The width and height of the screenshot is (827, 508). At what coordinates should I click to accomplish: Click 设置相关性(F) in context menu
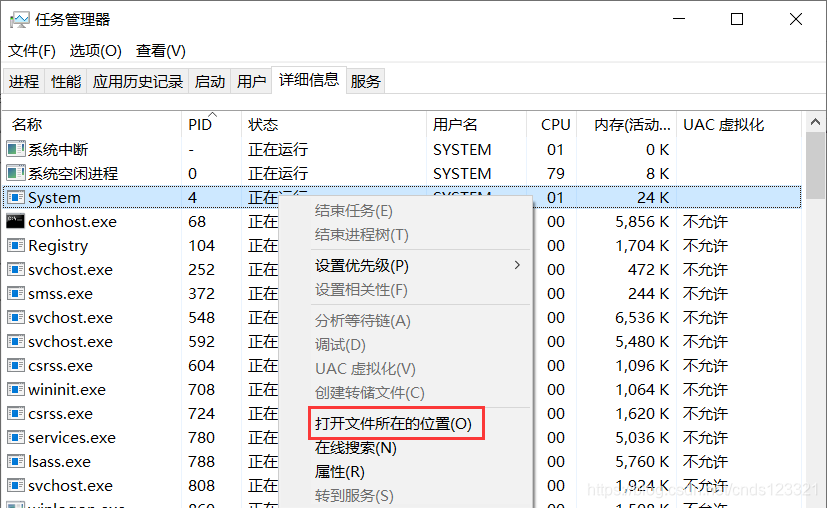[x=361, y=290]
